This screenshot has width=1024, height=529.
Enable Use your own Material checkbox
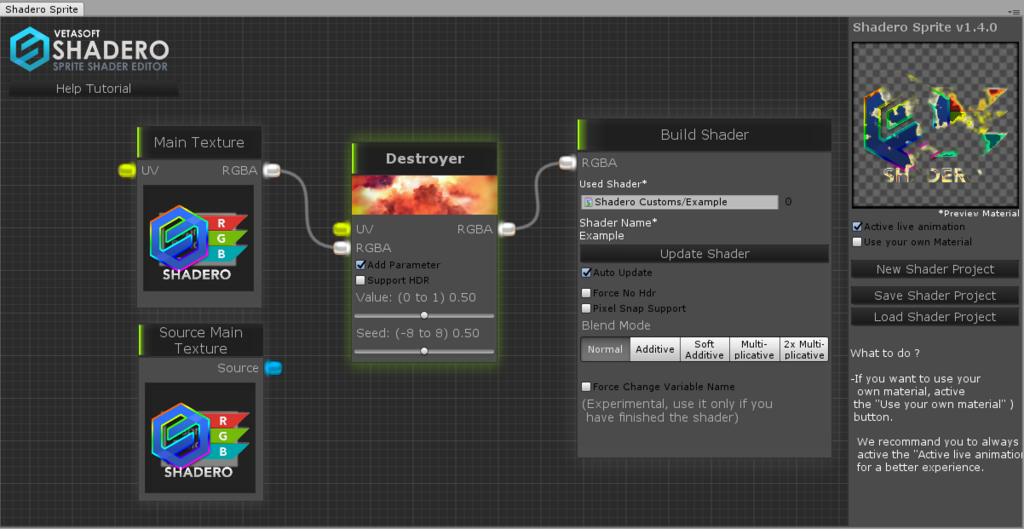(x=857, y=242)
